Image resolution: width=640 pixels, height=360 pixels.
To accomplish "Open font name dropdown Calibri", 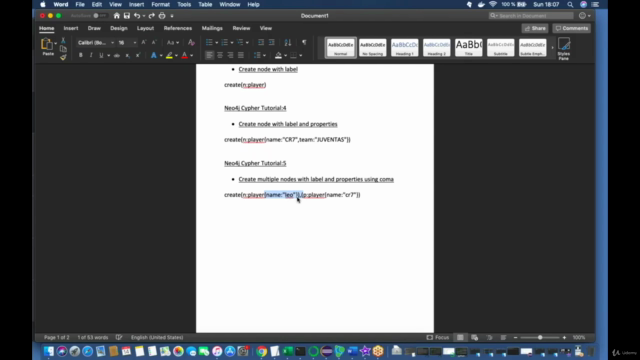I will tap(113, 42).
